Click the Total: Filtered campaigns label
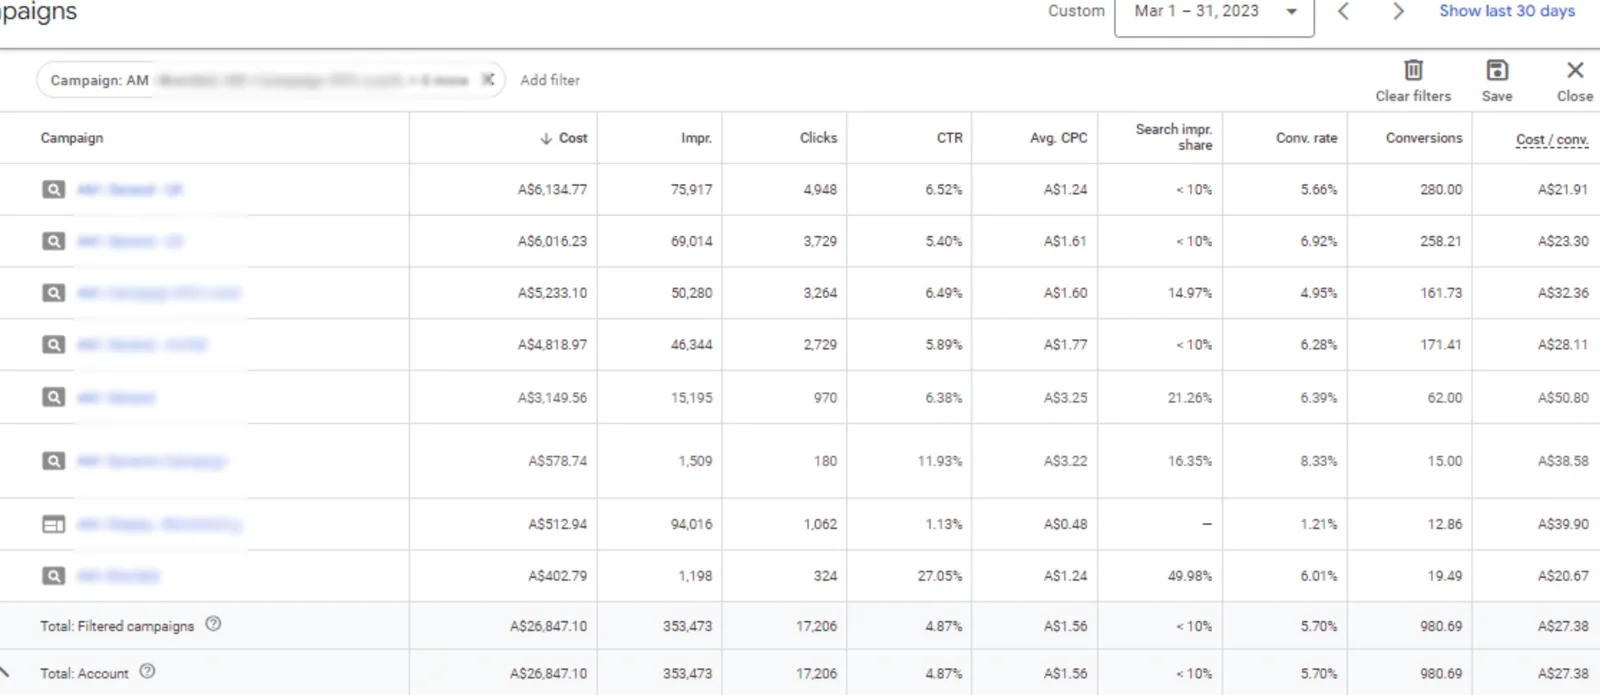Screen dimensions: 1600x695 pyautogui.click(x=117, y=626)
